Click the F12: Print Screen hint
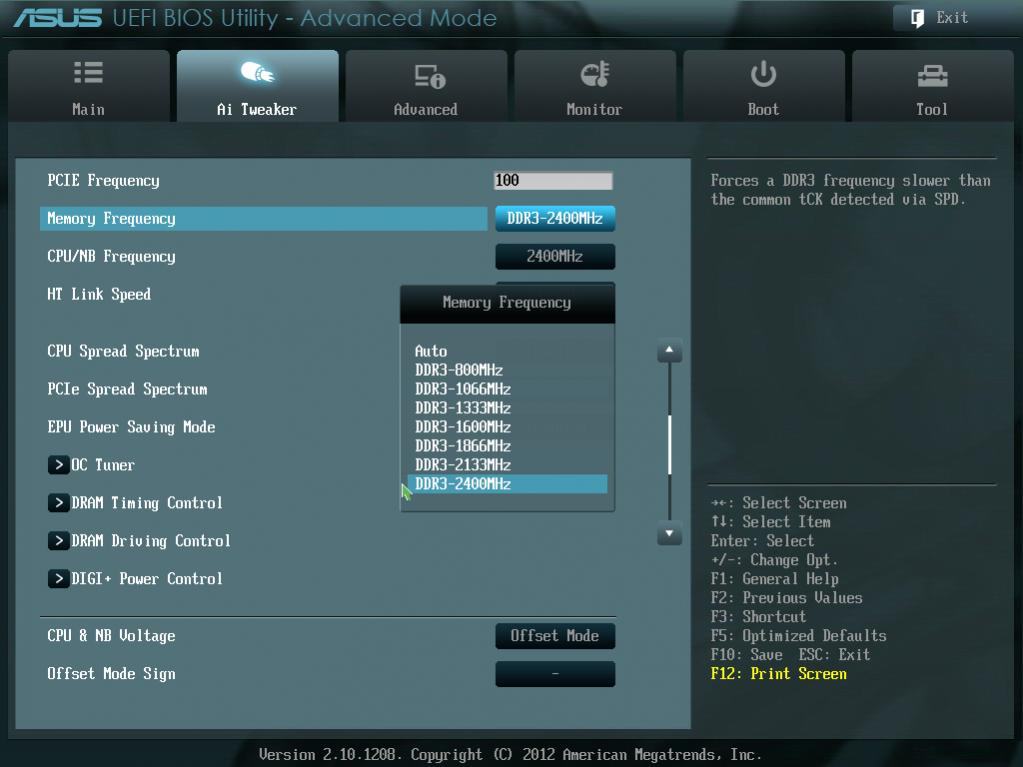The width and height of the screenshot is (1023, 767). click(778, 674)
